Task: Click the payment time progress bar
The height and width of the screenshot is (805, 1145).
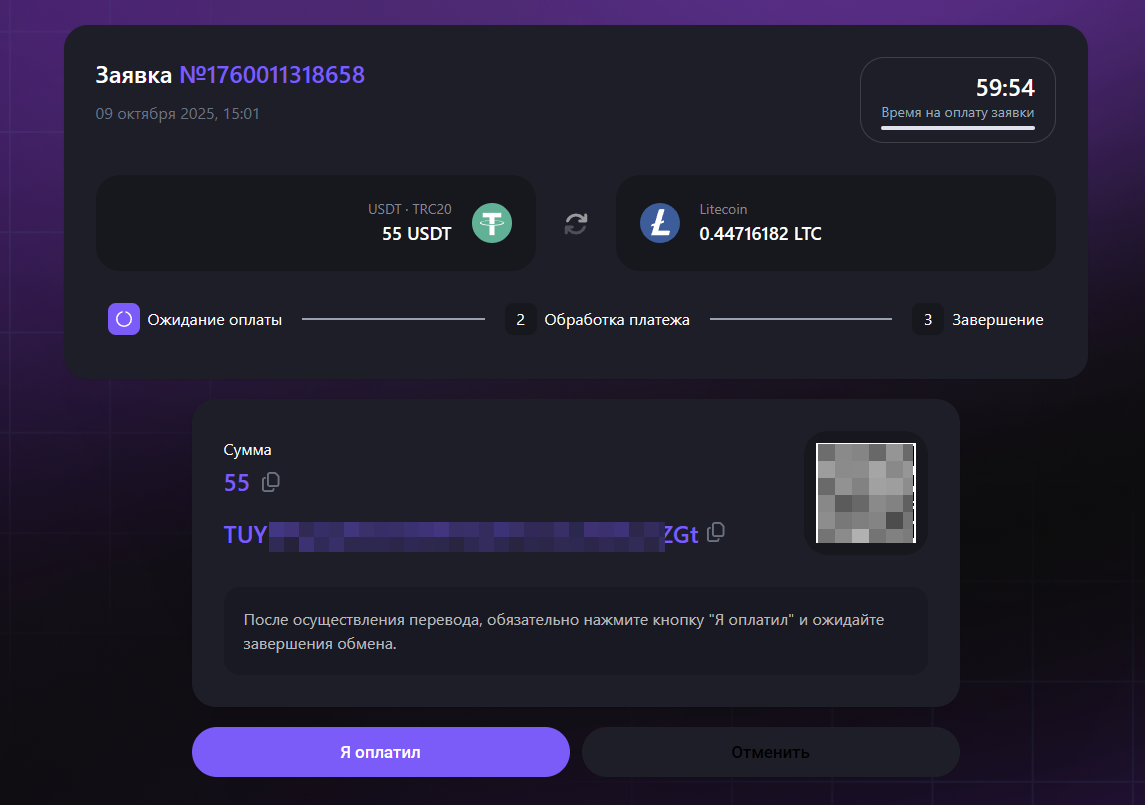Action: tap(957, 128)
